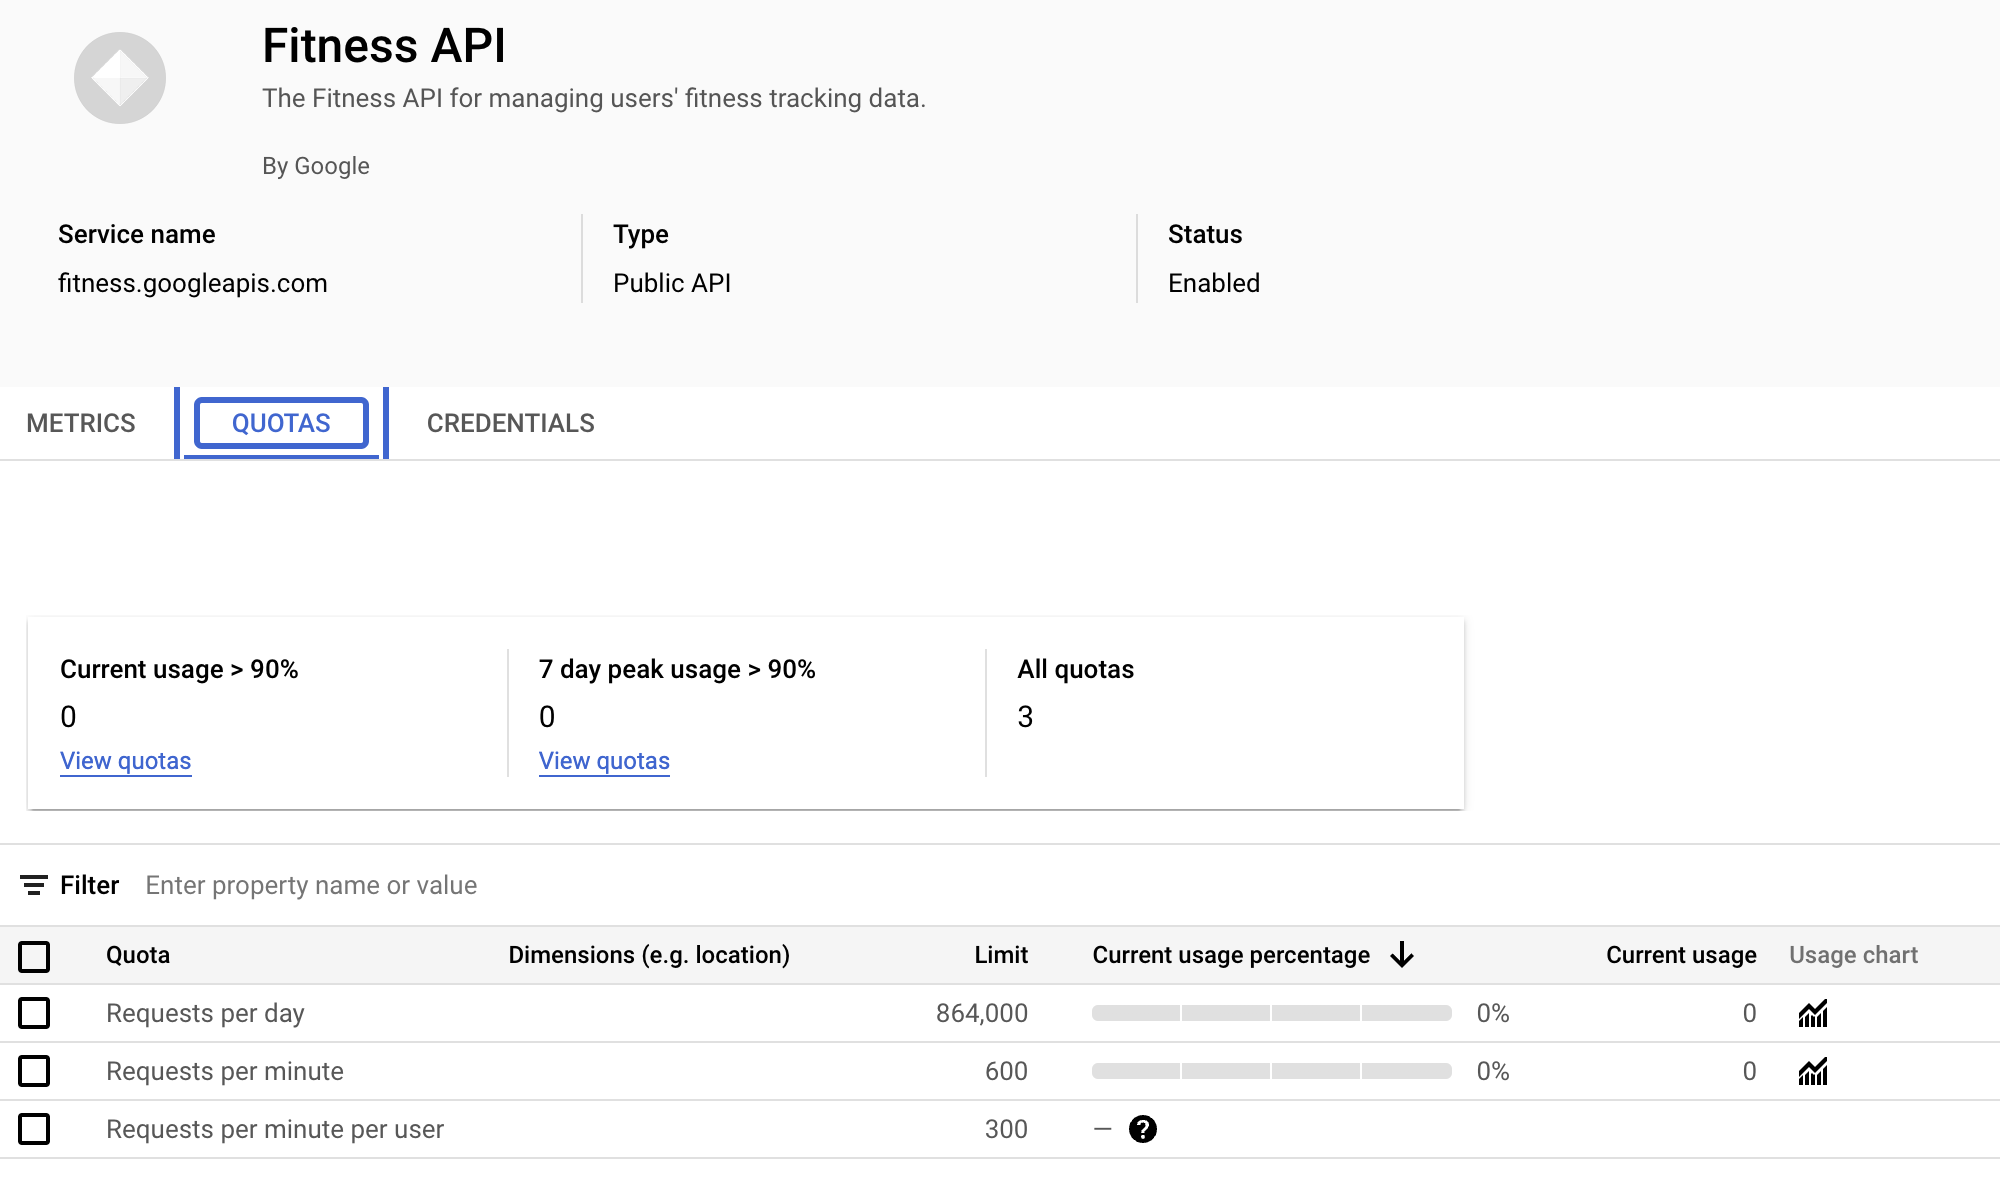Click the Fitness API logo icon

[120, 78]
